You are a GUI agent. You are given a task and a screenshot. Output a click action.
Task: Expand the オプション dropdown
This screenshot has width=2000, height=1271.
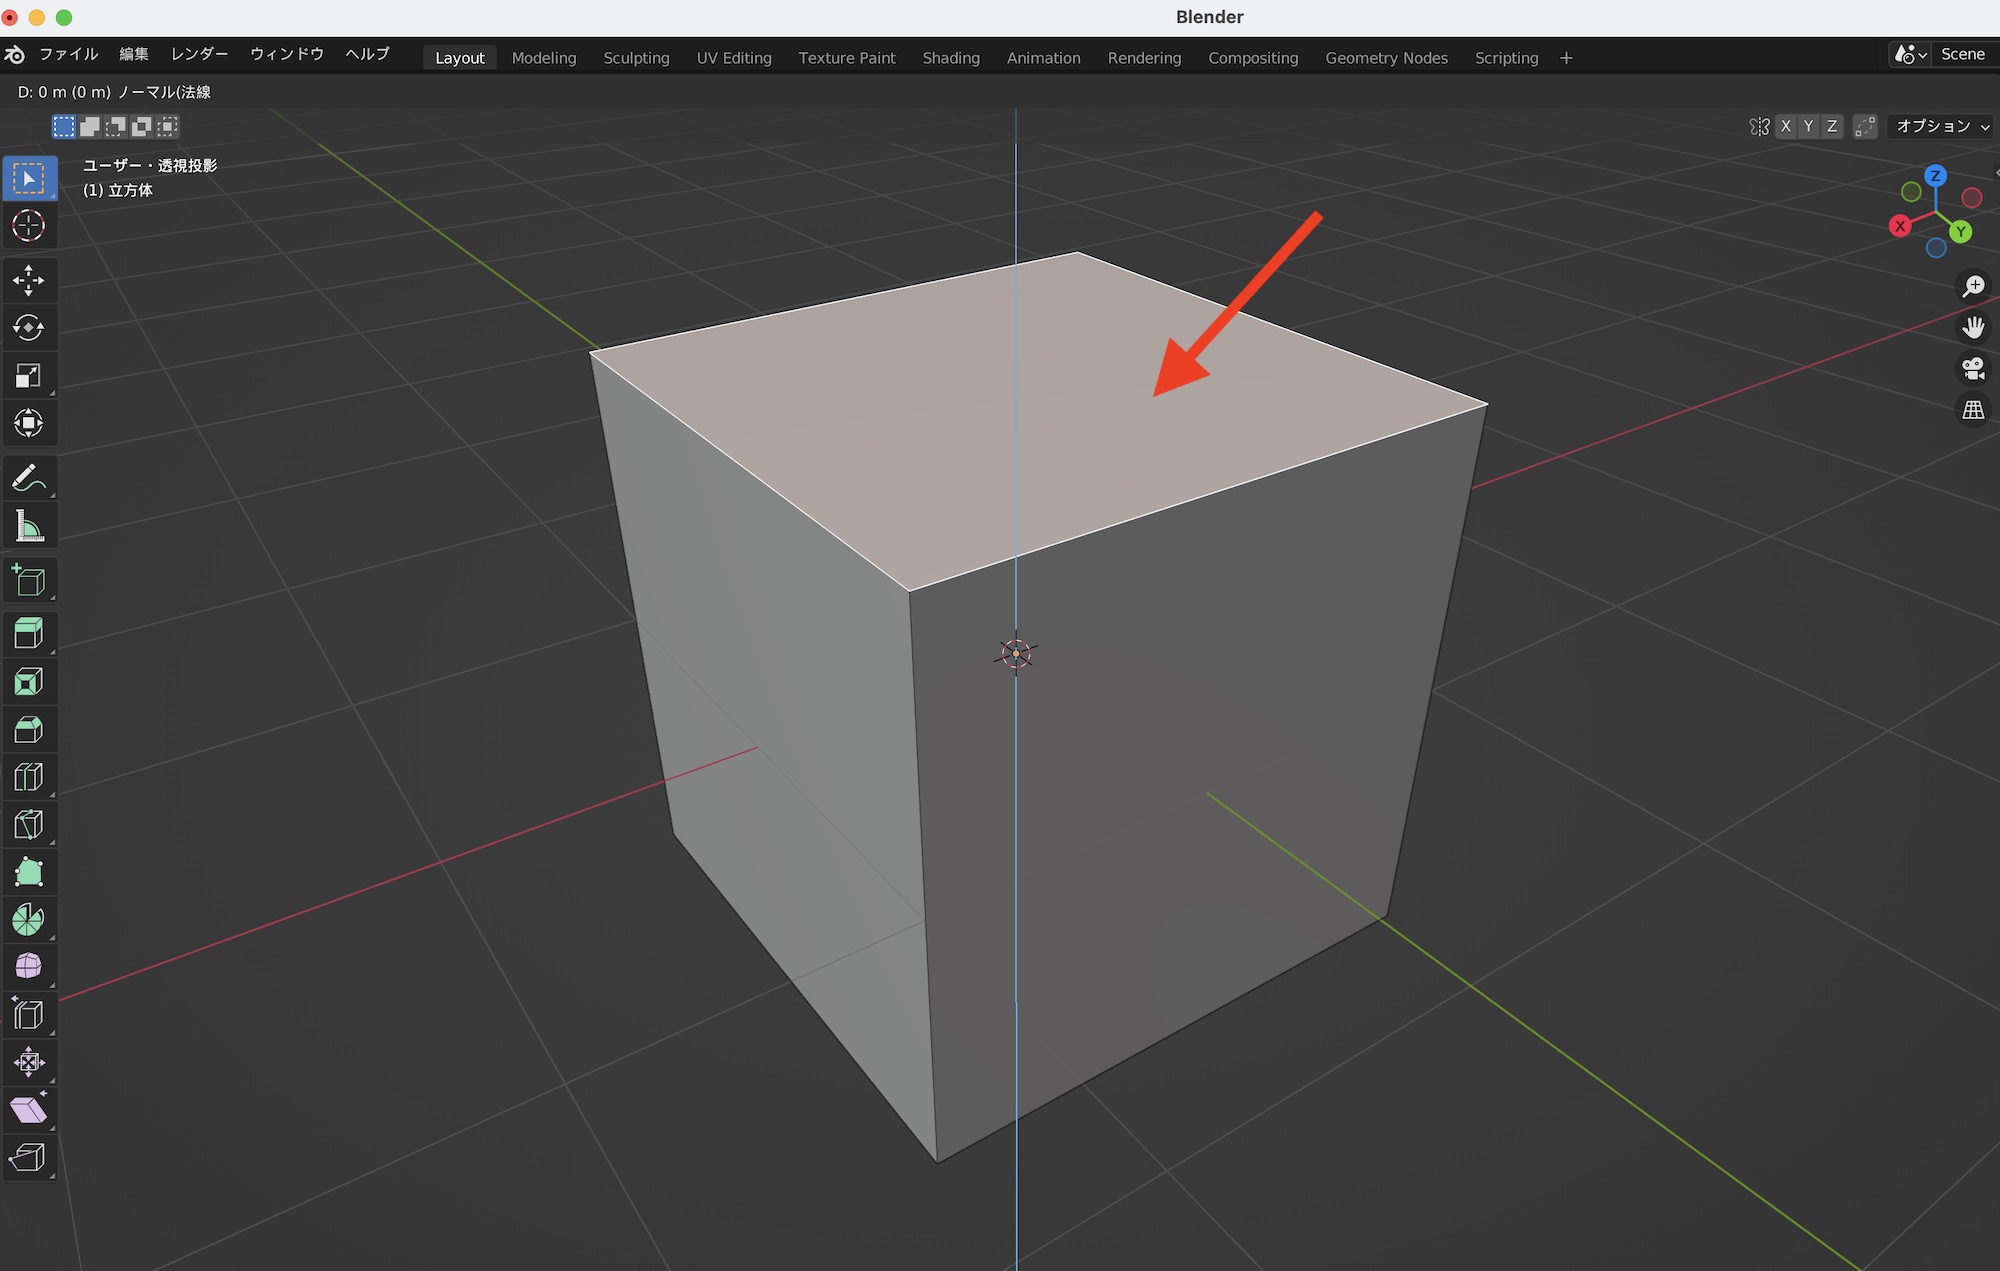1942,126
